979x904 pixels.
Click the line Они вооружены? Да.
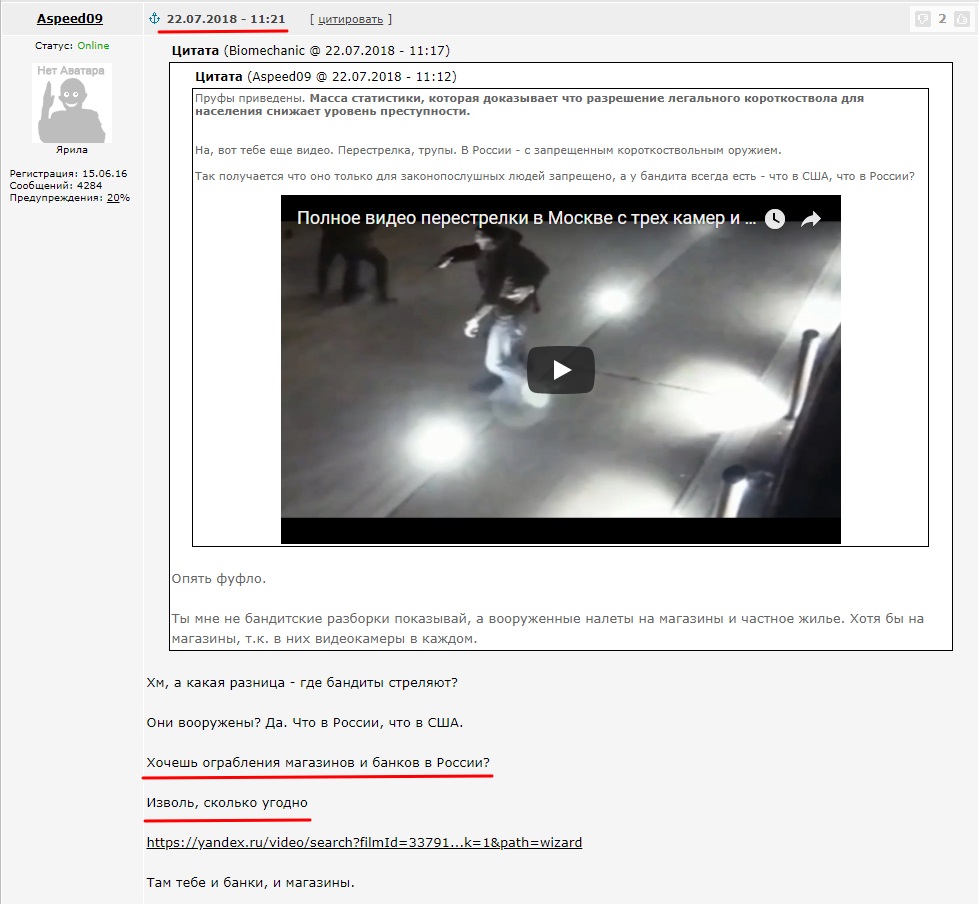(305, 722)
